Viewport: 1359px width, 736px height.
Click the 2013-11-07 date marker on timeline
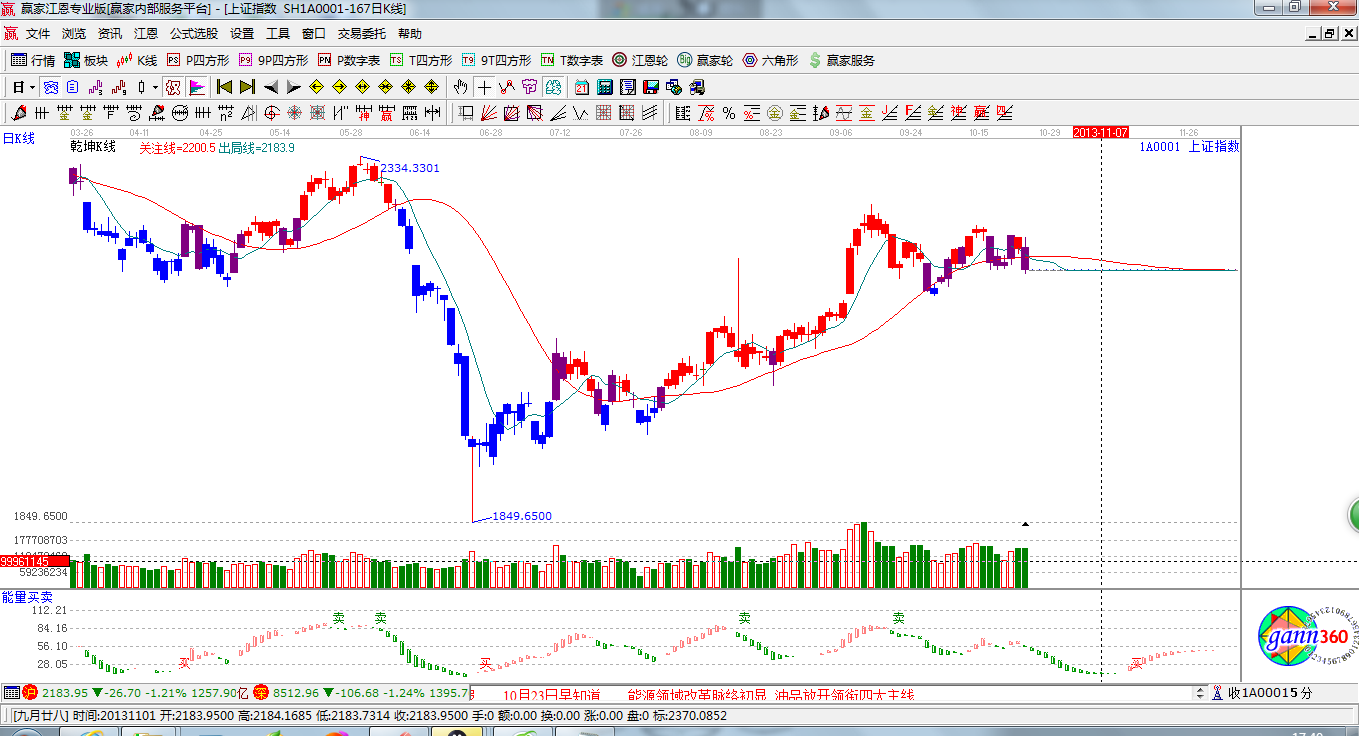pyautogui.click(x=1100, y=132)
